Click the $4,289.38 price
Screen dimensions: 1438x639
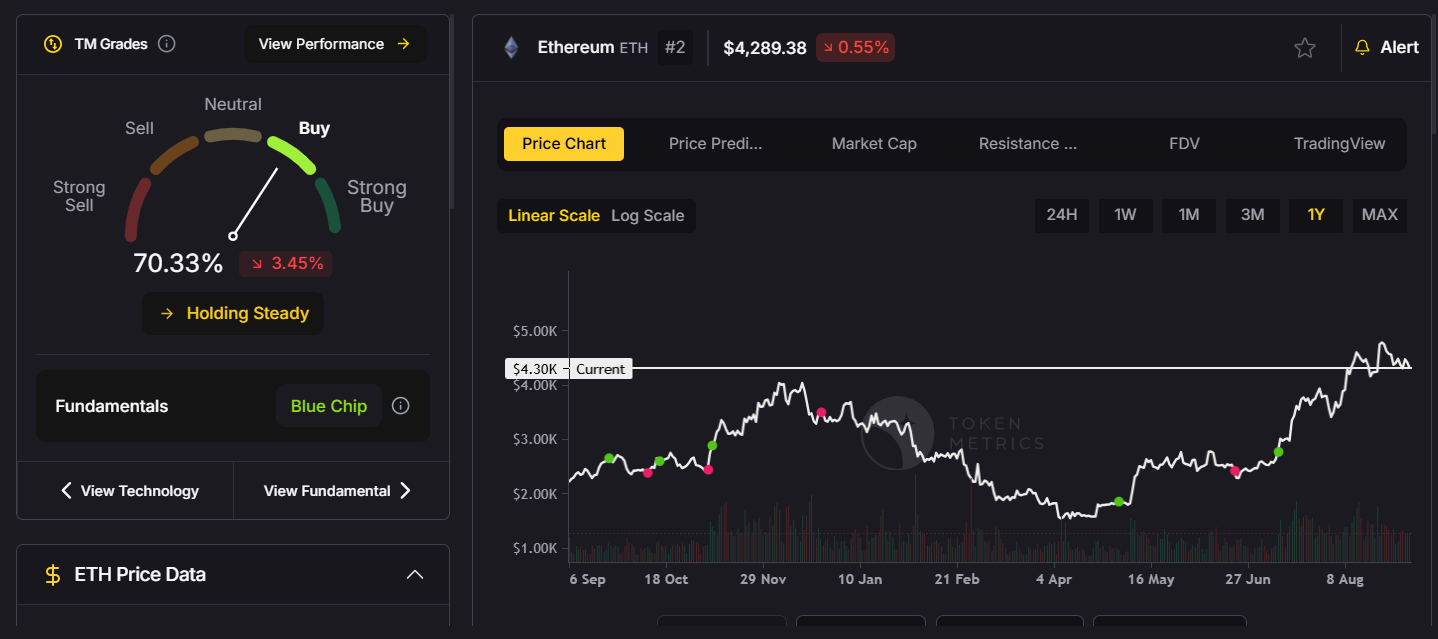pos(765,47)
